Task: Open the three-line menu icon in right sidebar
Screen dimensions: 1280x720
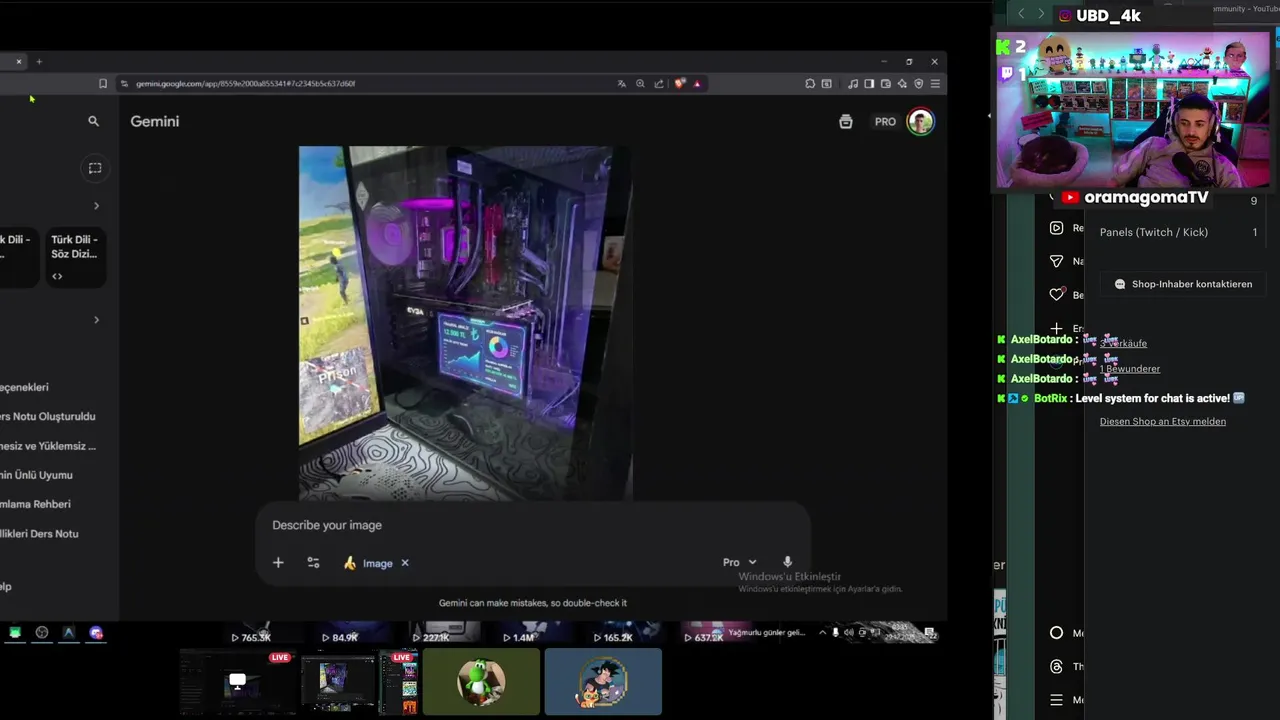Action: (x=1056, y=700)
